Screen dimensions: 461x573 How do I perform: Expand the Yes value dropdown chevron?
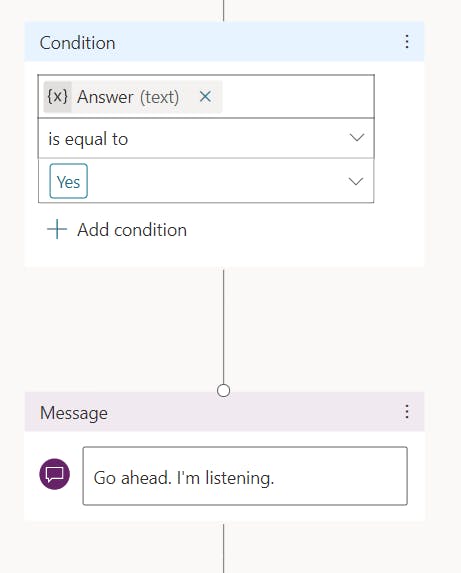[356, 181]
